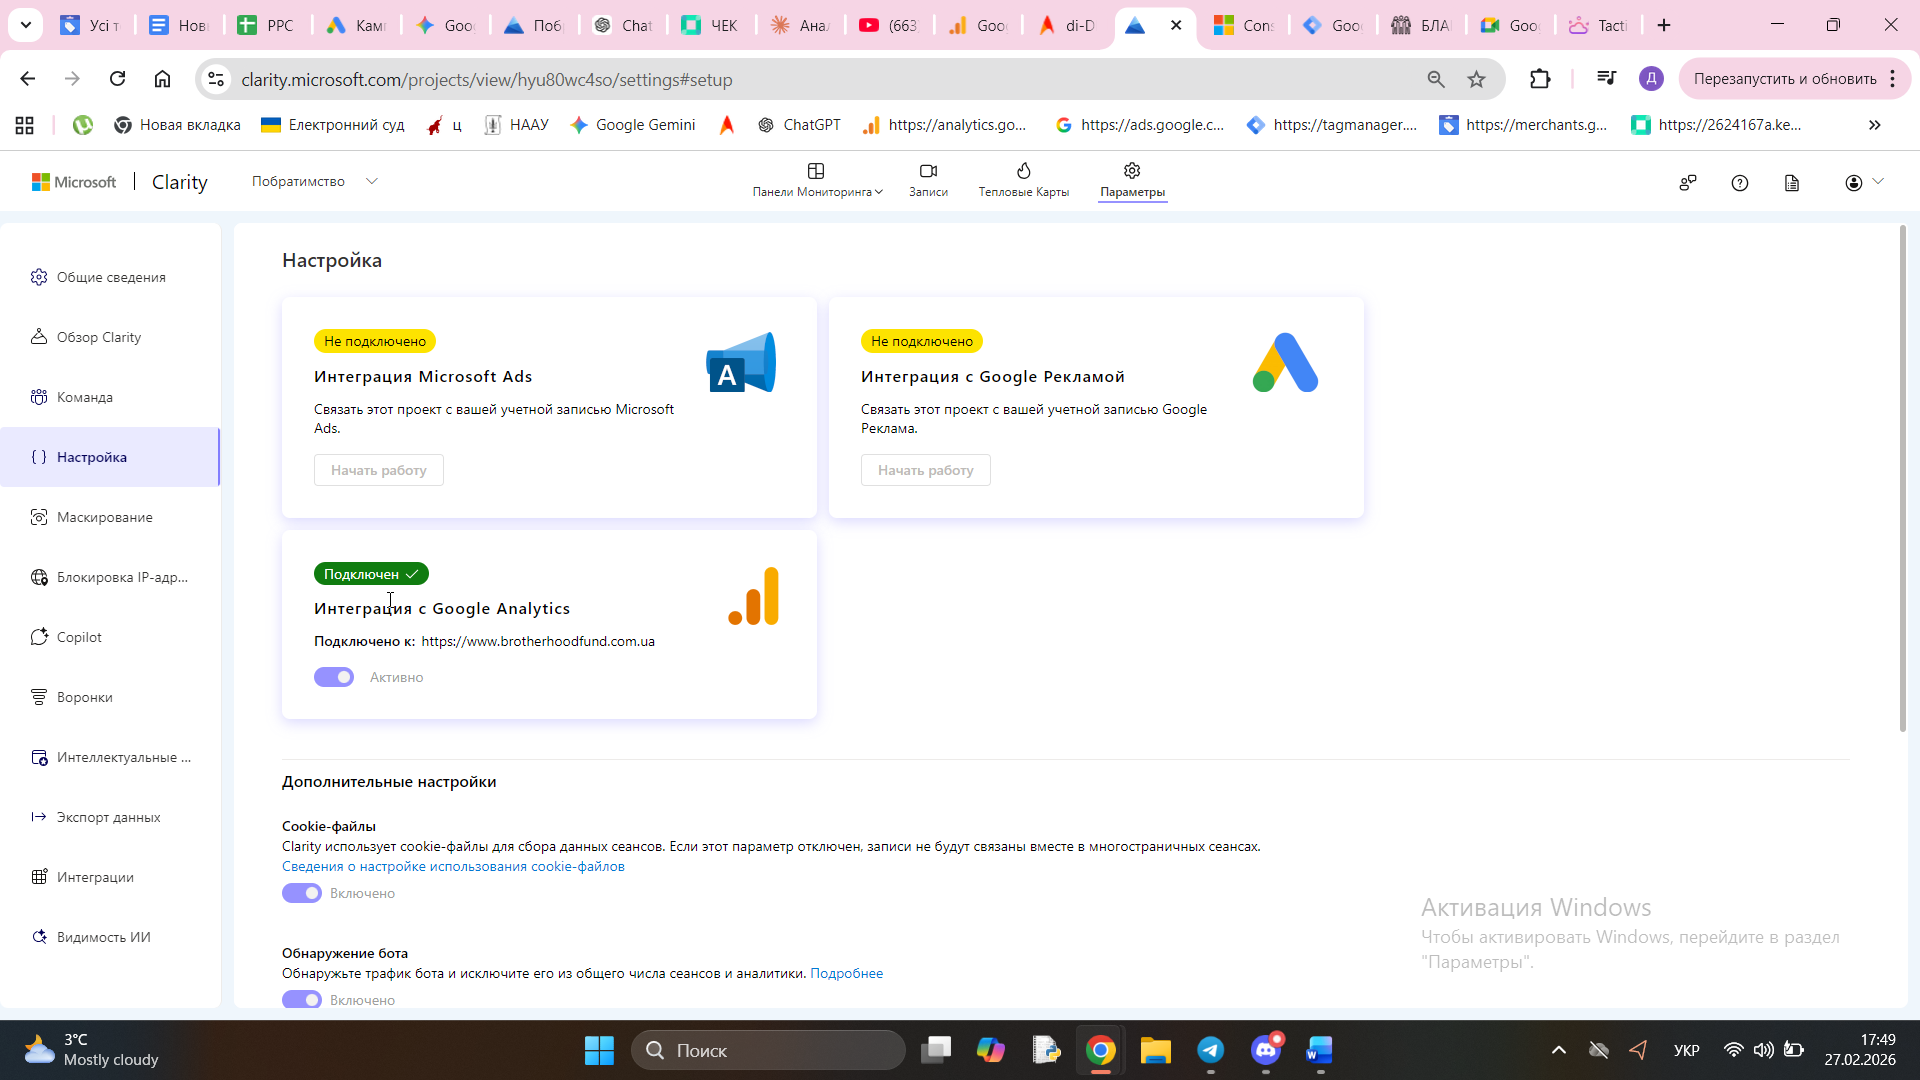The width and height of the screenshot is (1920, 1080).
Task: Click the documentation page icon in header
Action: 1792,183
